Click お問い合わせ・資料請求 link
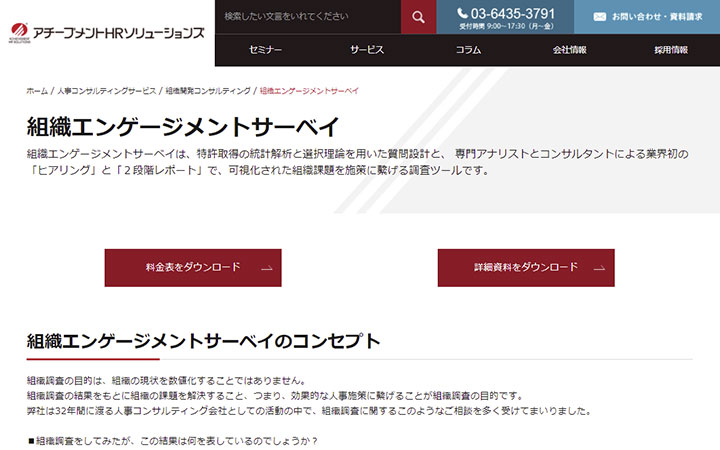 (x=647, y=17)
